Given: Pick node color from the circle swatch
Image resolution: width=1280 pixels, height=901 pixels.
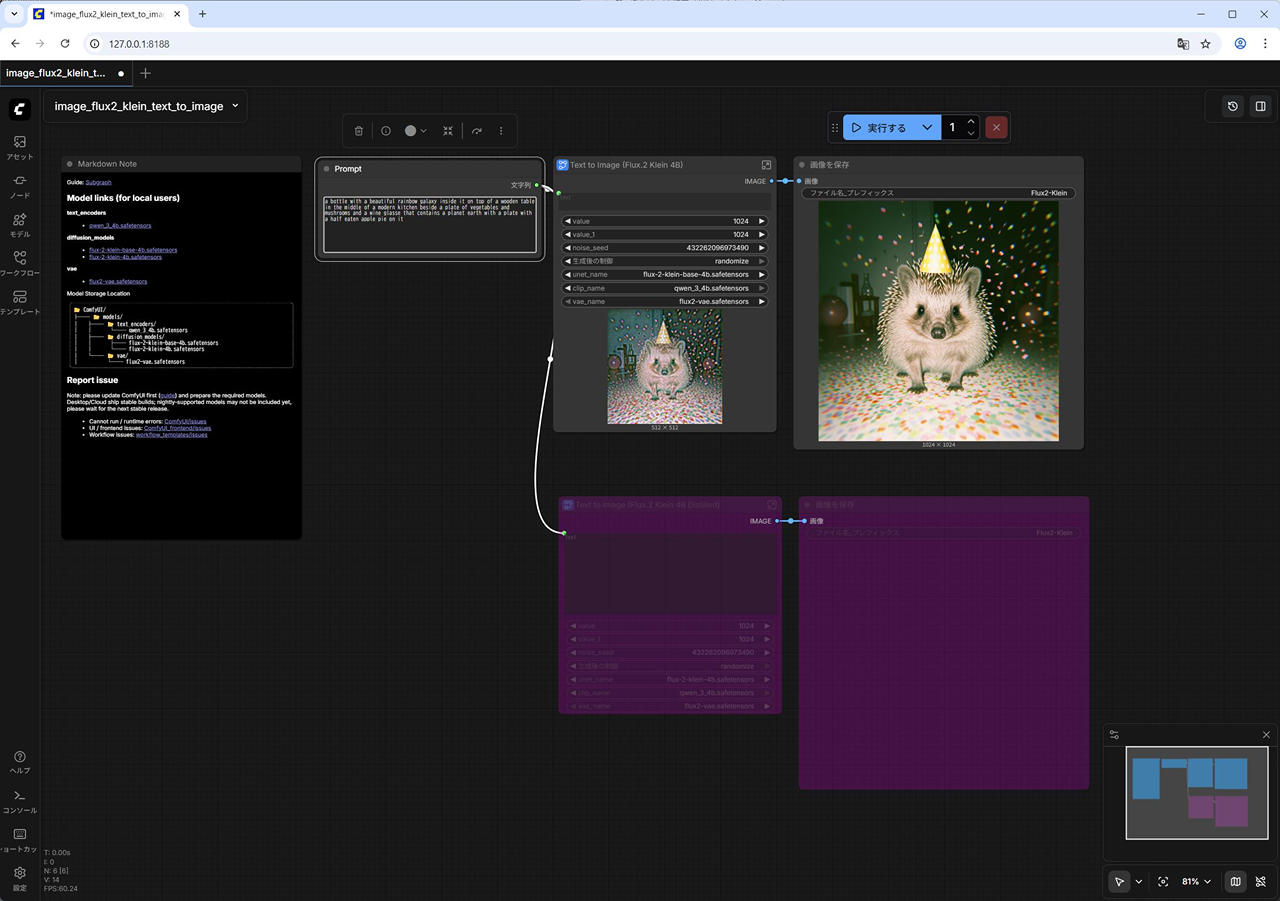Looking at the screenshot, I should tap(410, 131).
